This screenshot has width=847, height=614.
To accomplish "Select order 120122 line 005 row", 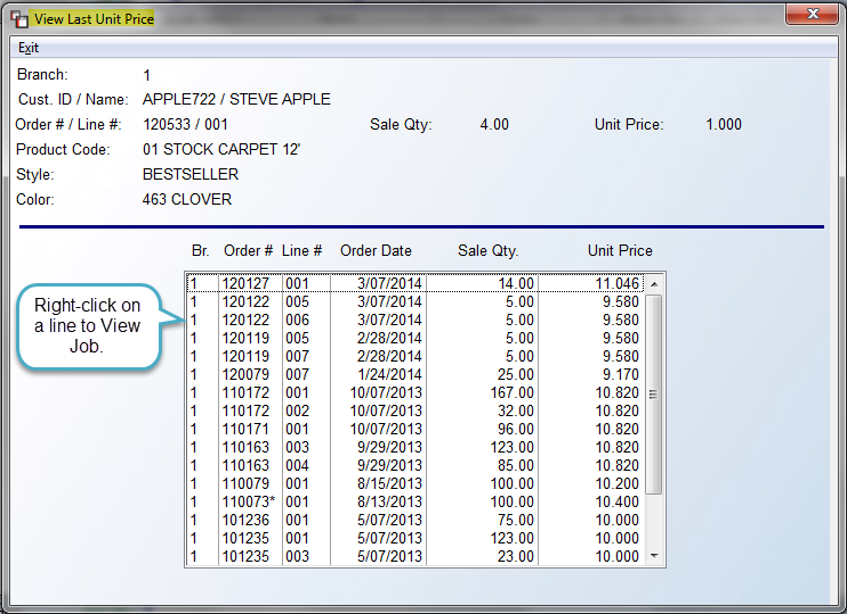I will pyautogui.click(x=415, y=302).
